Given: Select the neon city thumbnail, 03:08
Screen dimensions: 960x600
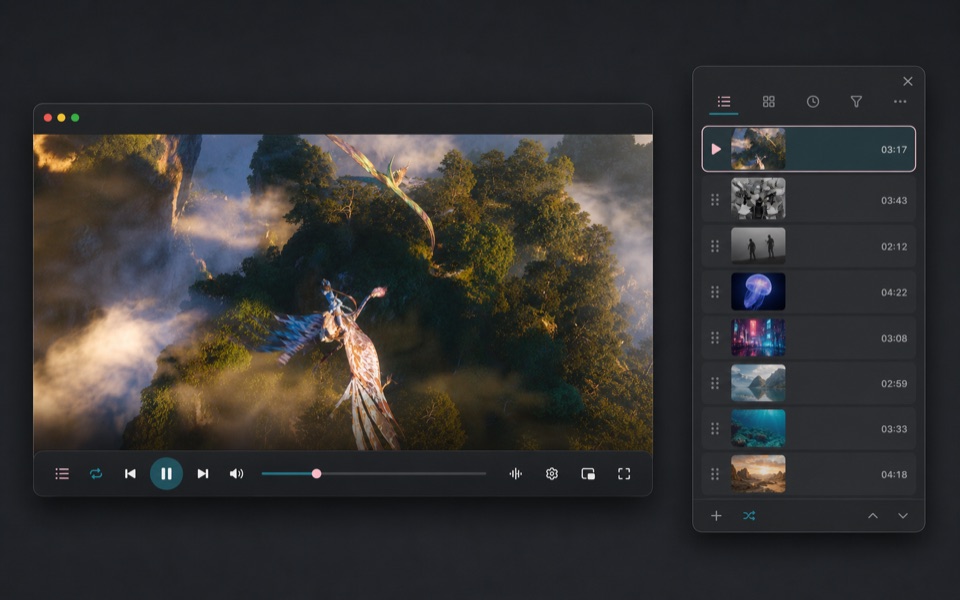Looking at the screenshot, I should click(758, 338).
